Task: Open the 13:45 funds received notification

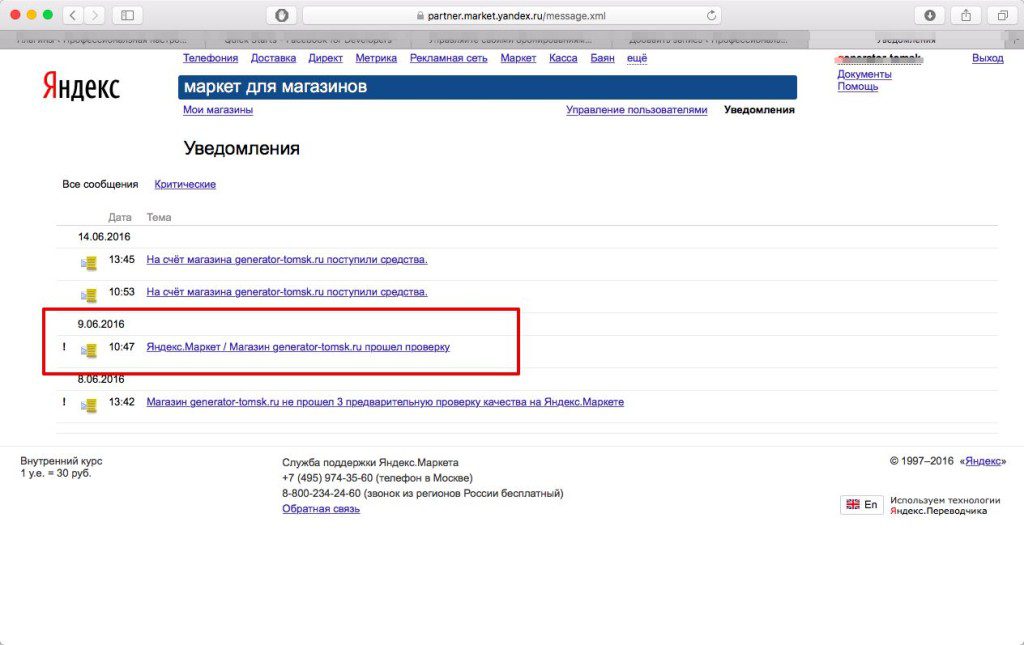Action: click(287, 259)
